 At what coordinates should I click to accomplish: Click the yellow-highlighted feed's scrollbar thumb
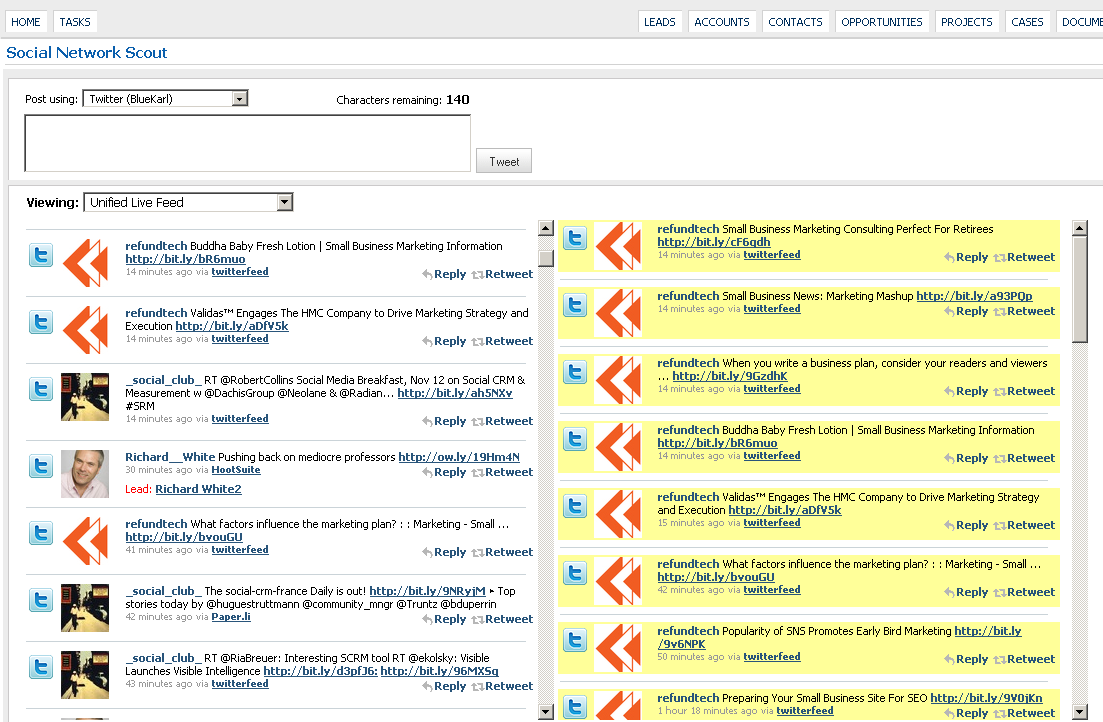(1080, 289)
